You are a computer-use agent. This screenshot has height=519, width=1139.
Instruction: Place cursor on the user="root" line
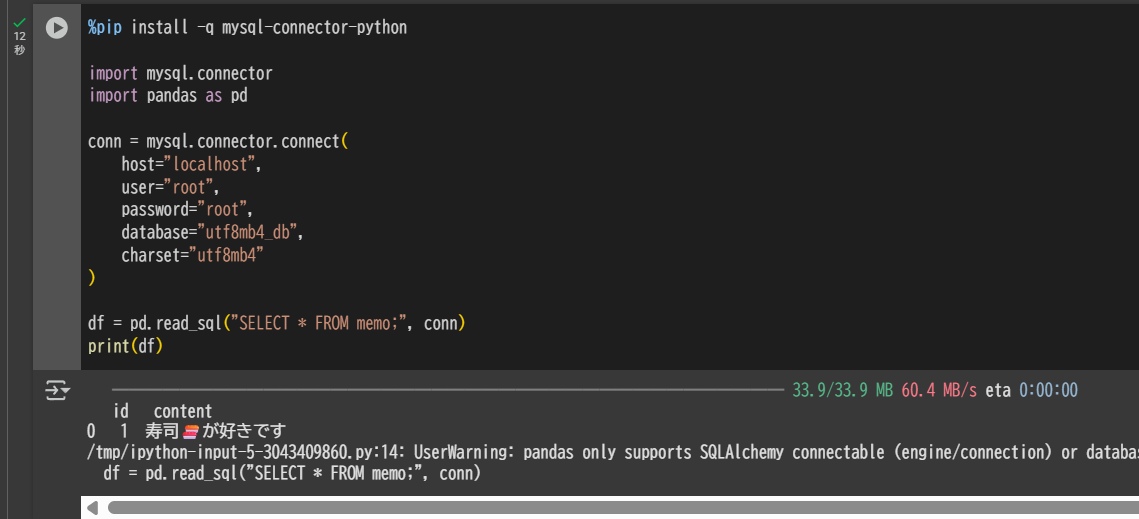tap(169, 187)
